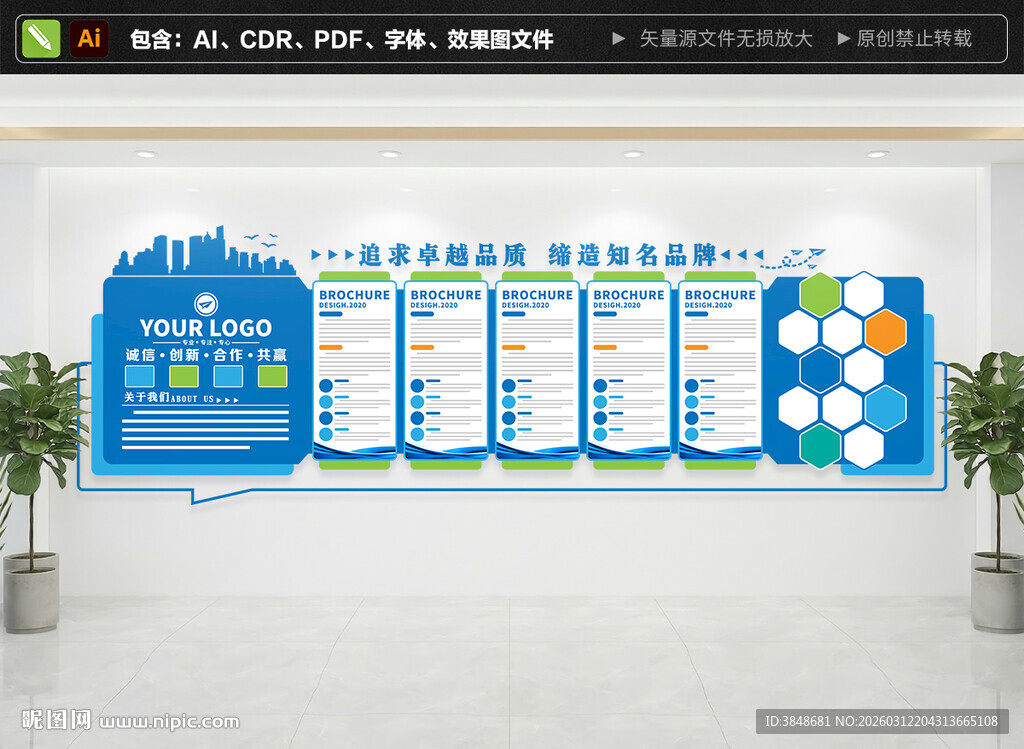Select the light blue hexagon on the honeycomb board

[x=886, y=408]
